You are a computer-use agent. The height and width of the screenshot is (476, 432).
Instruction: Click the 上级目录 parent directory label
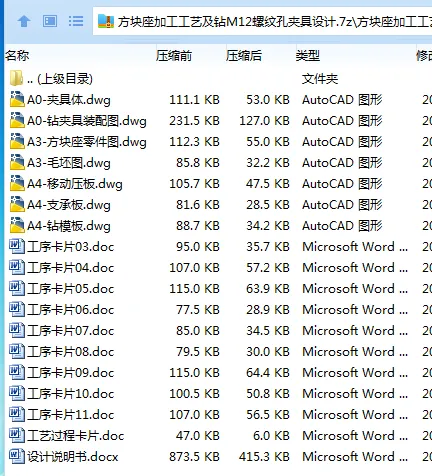click(x=60, y=79)
